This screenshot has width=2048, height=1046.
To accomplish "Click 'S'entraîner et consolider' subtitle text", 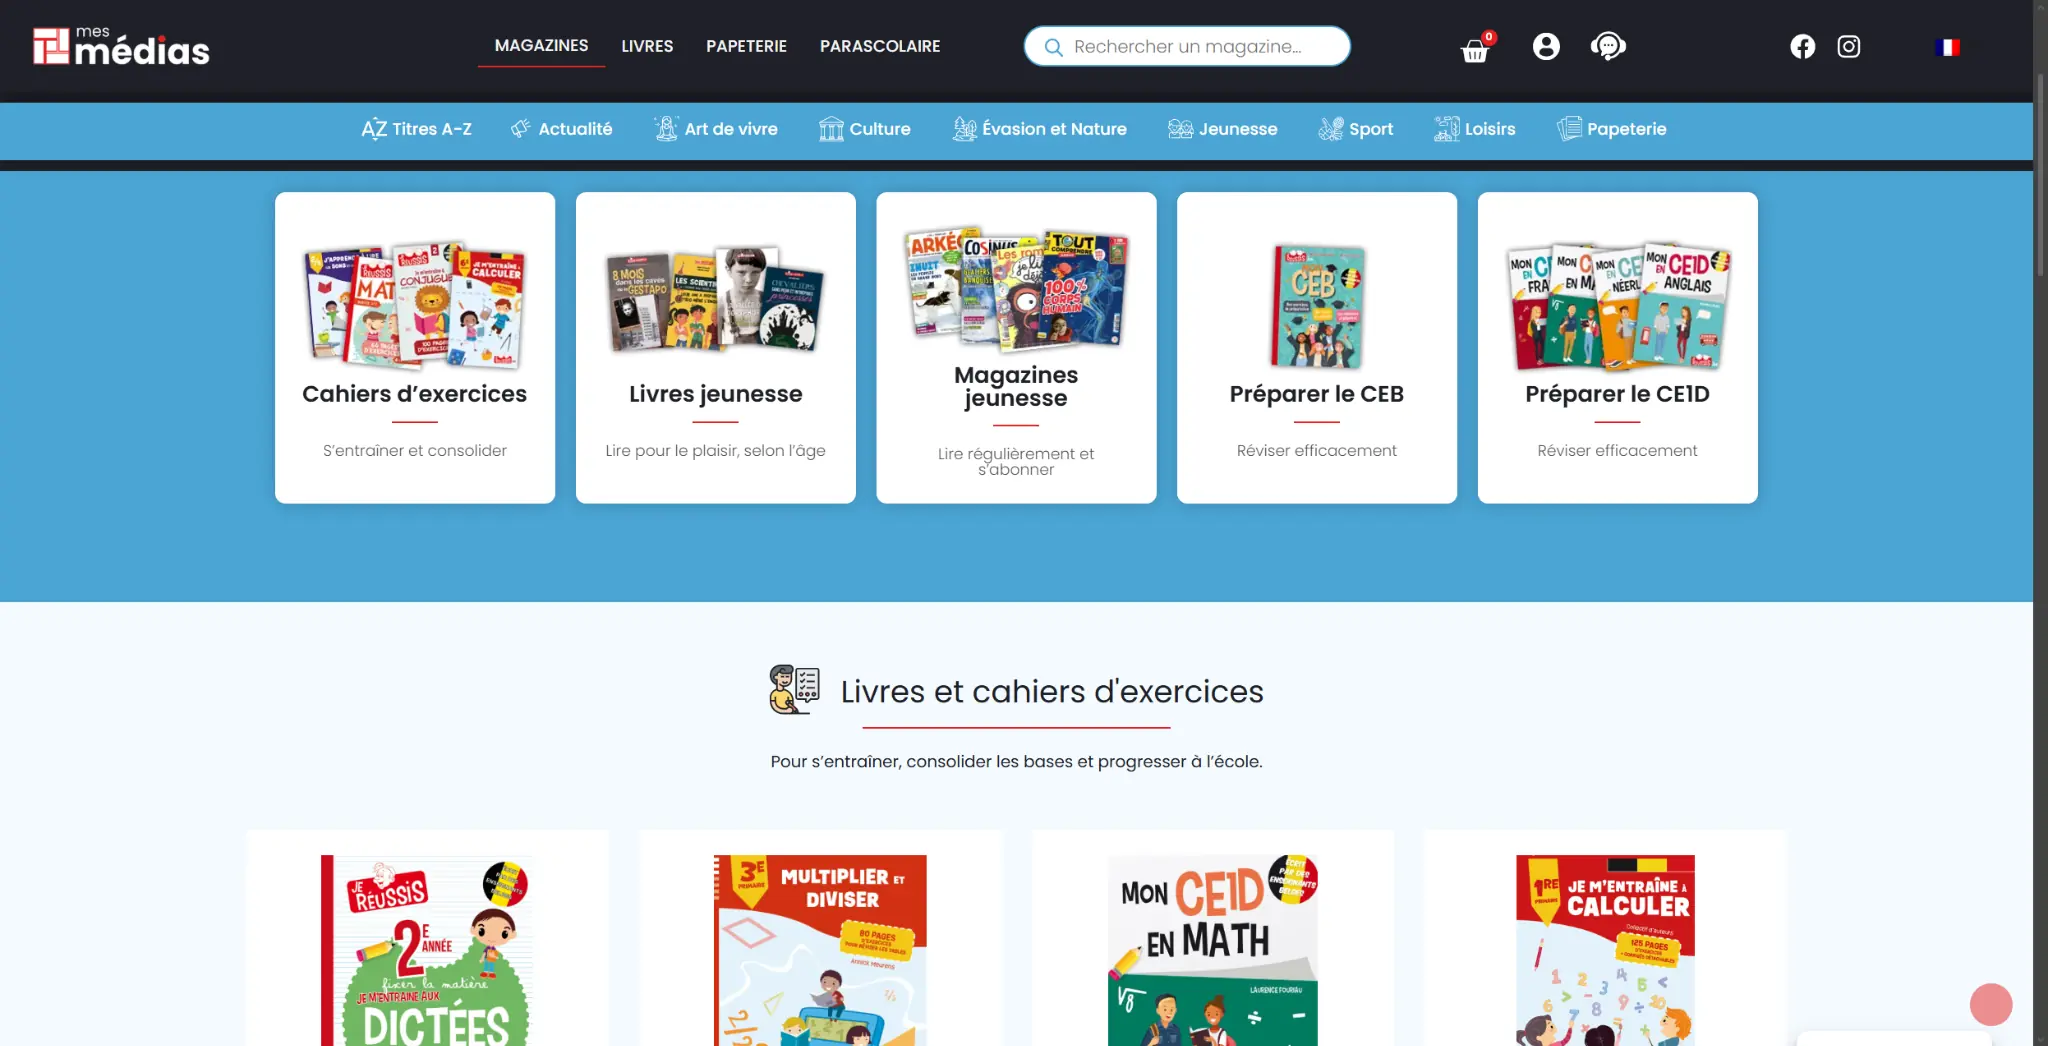I will tap(414, 451).
